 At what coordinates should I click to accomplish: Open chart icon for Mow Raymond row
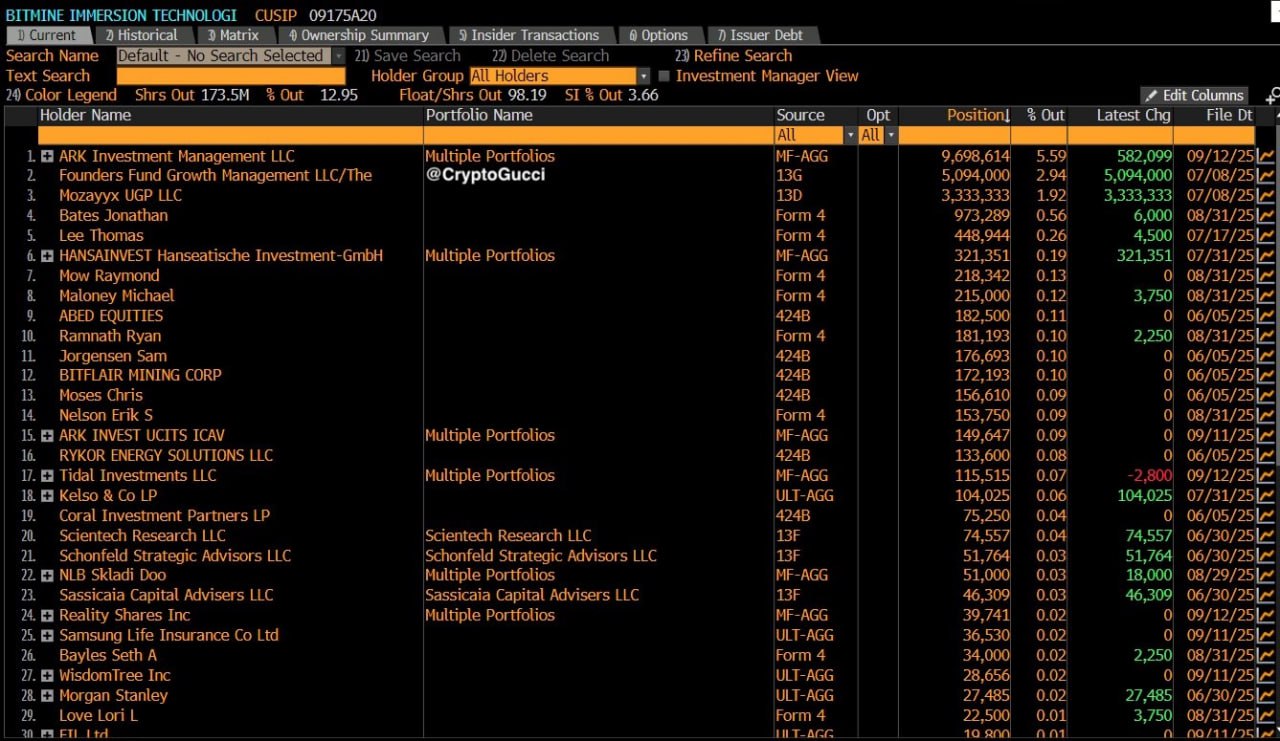[x=1266, y=276]
